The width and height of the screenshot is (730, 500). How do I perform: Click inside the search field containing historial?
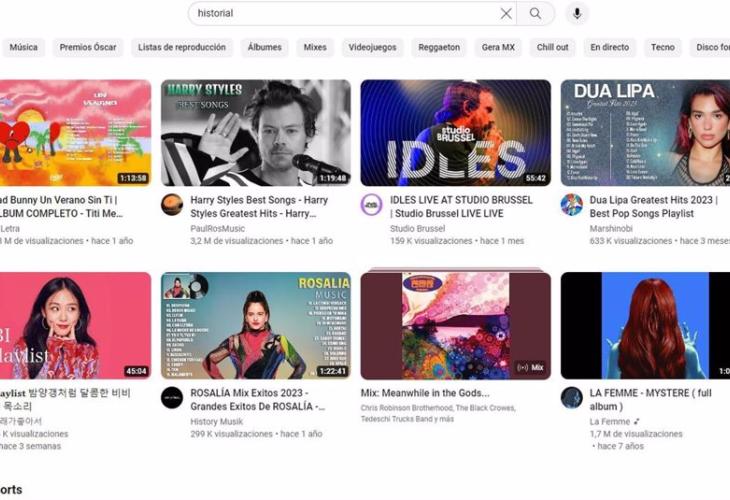coord(340,14)
